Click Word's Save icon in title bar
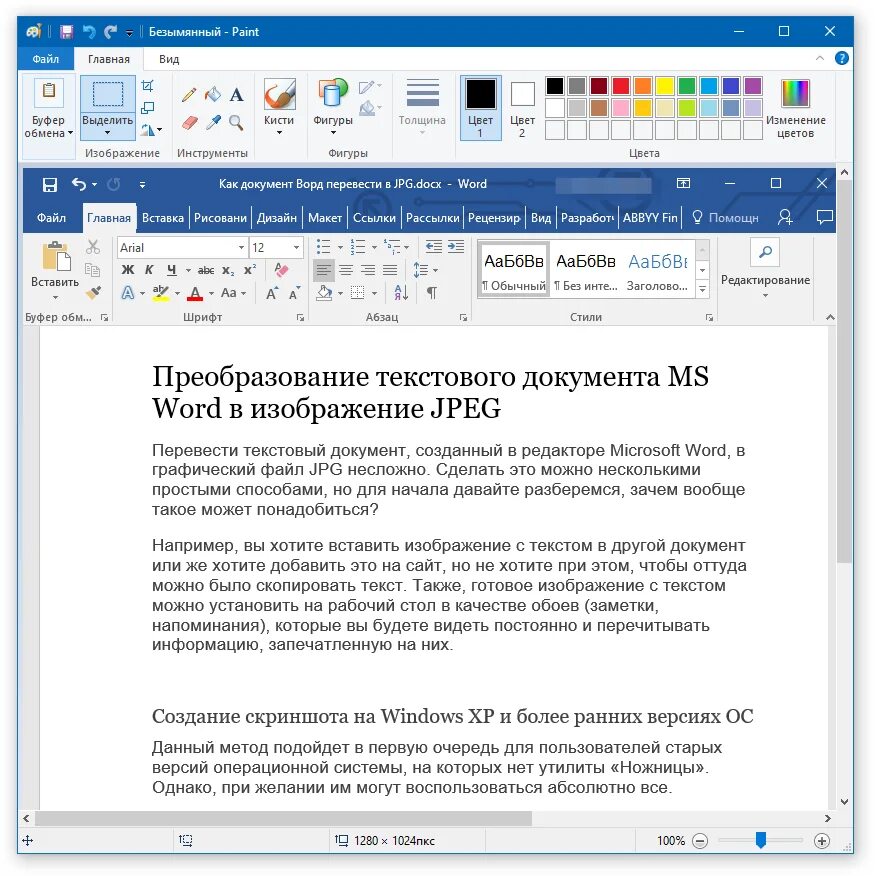This screenshot has width=875, height=876. tap(50, 184)
